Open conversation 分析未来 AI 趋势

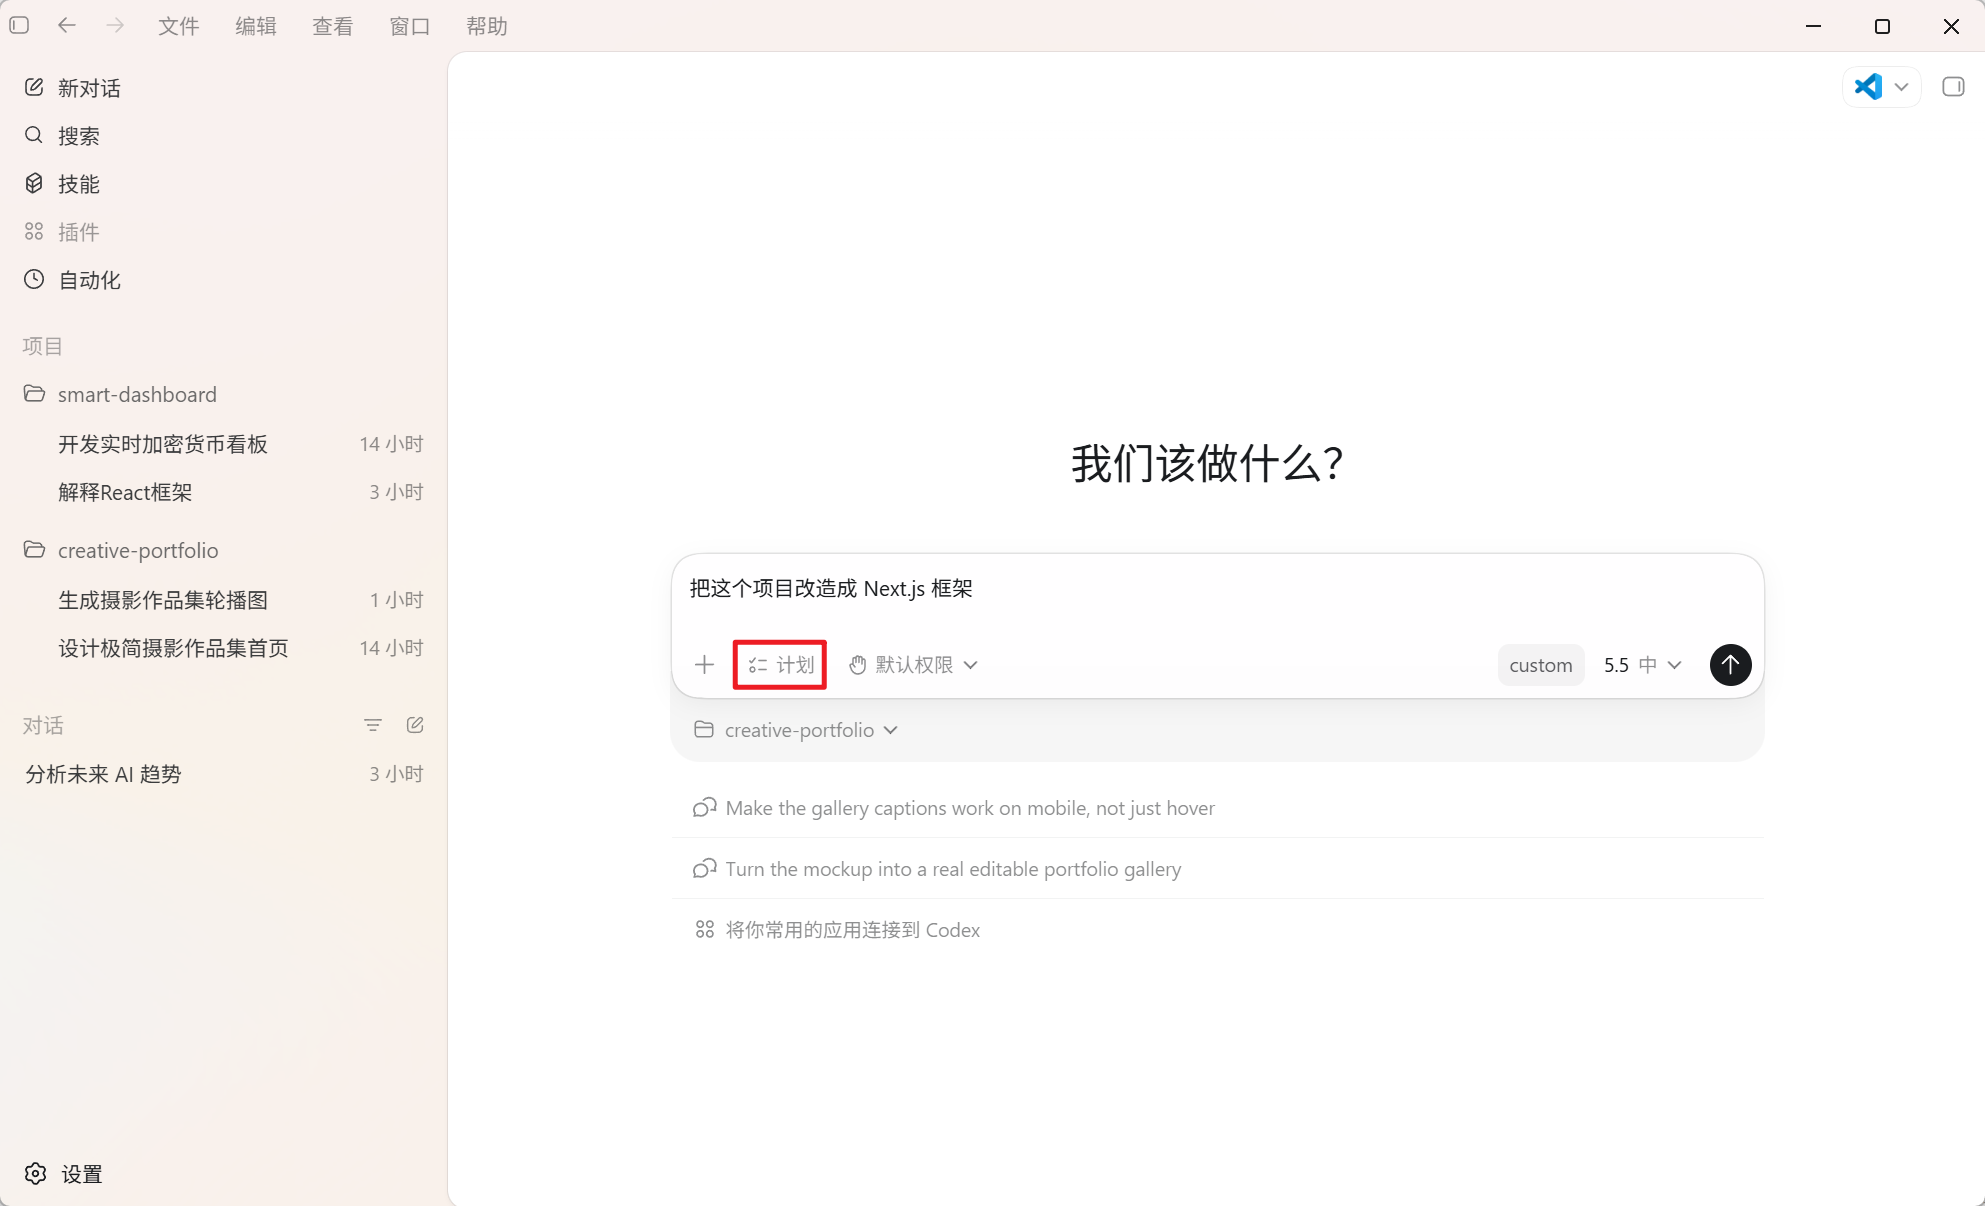coord(223,774)
